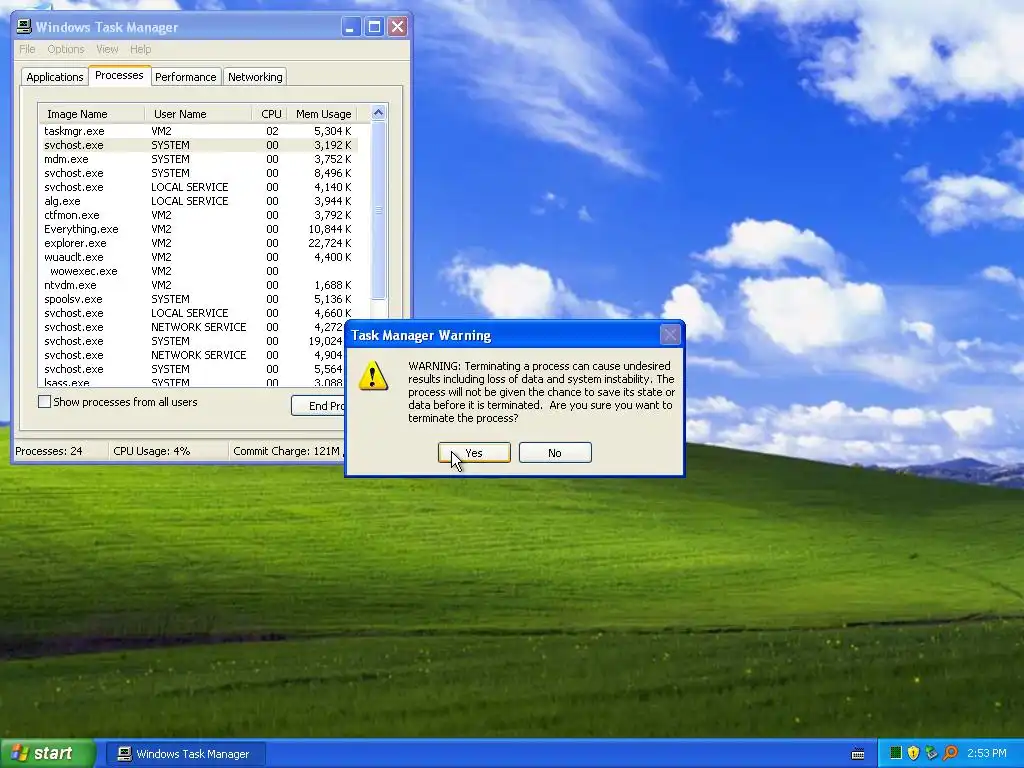Switch to the Networking tab

(x=255, y=77)
